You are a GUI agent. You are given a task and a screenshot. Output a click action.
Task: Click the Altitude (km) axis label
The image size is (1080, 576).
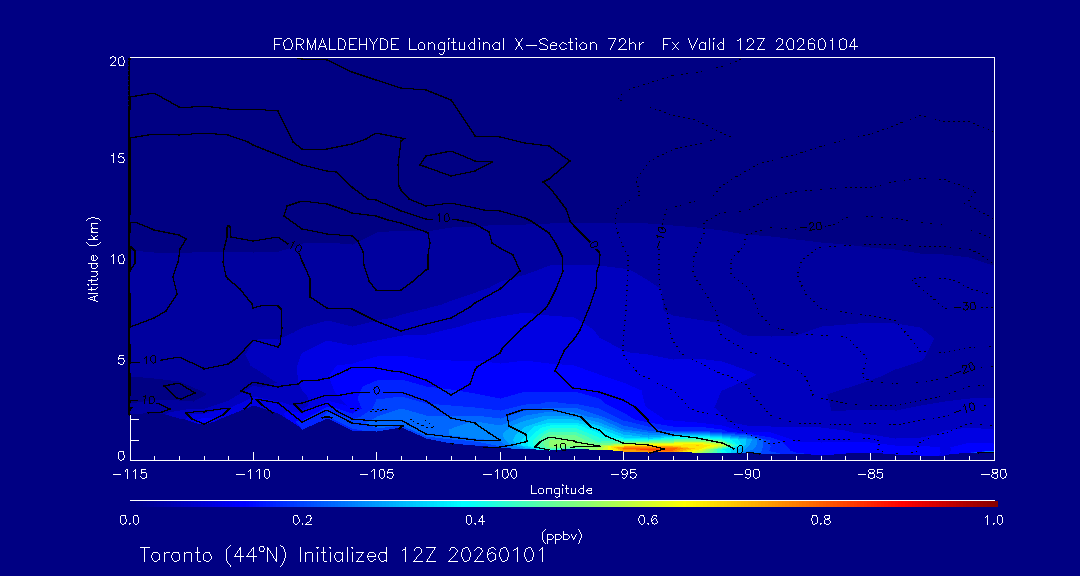93,258
